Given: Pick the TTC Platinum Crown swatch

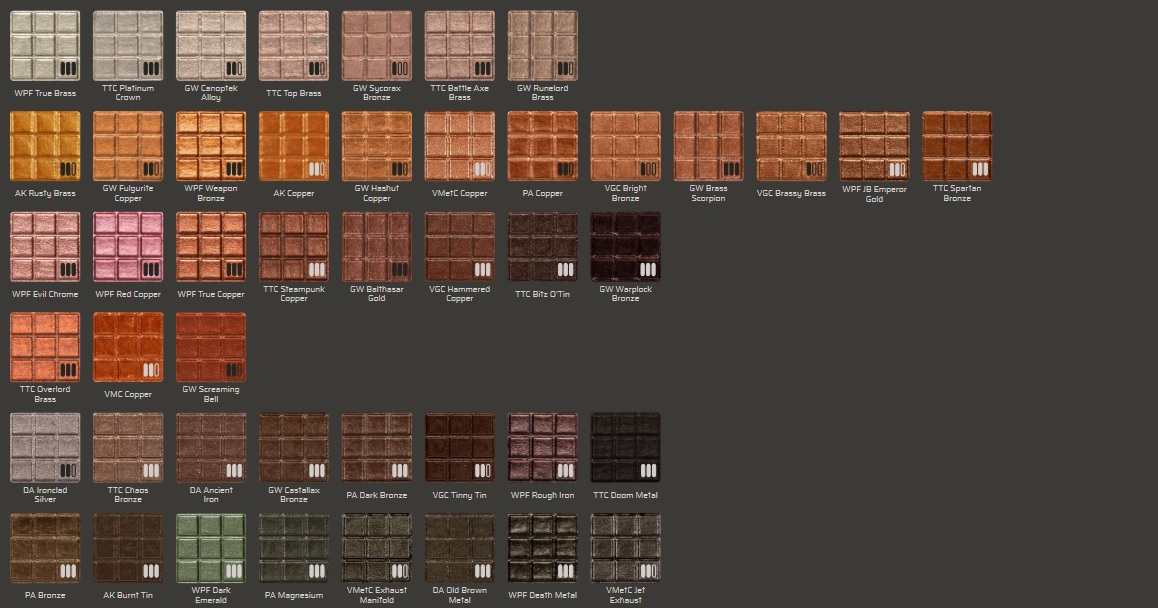Looking at the screenshot, I should point(128,46).
